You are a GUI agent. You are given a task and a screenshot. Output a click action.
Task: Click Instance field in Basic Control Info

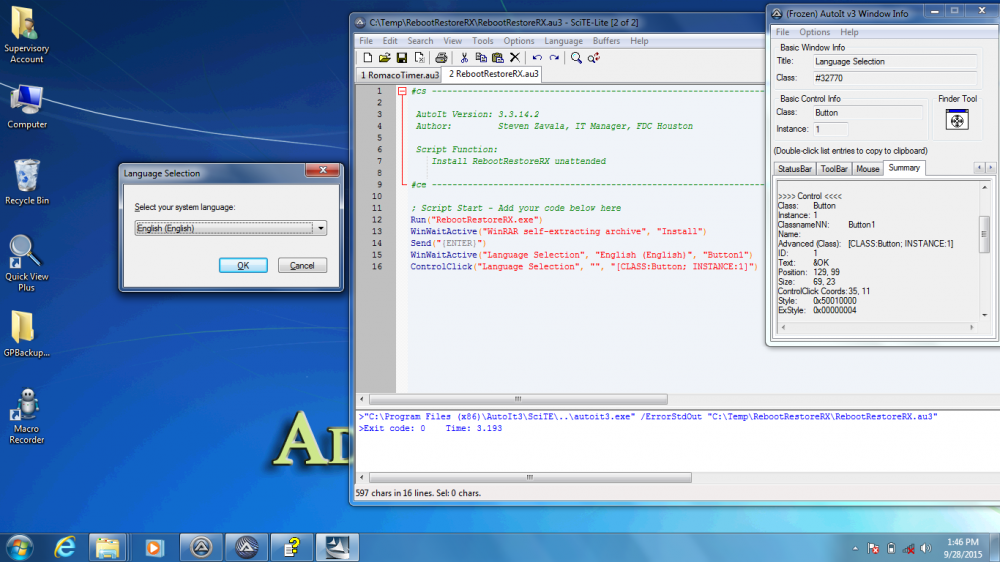tap(830, 129)
